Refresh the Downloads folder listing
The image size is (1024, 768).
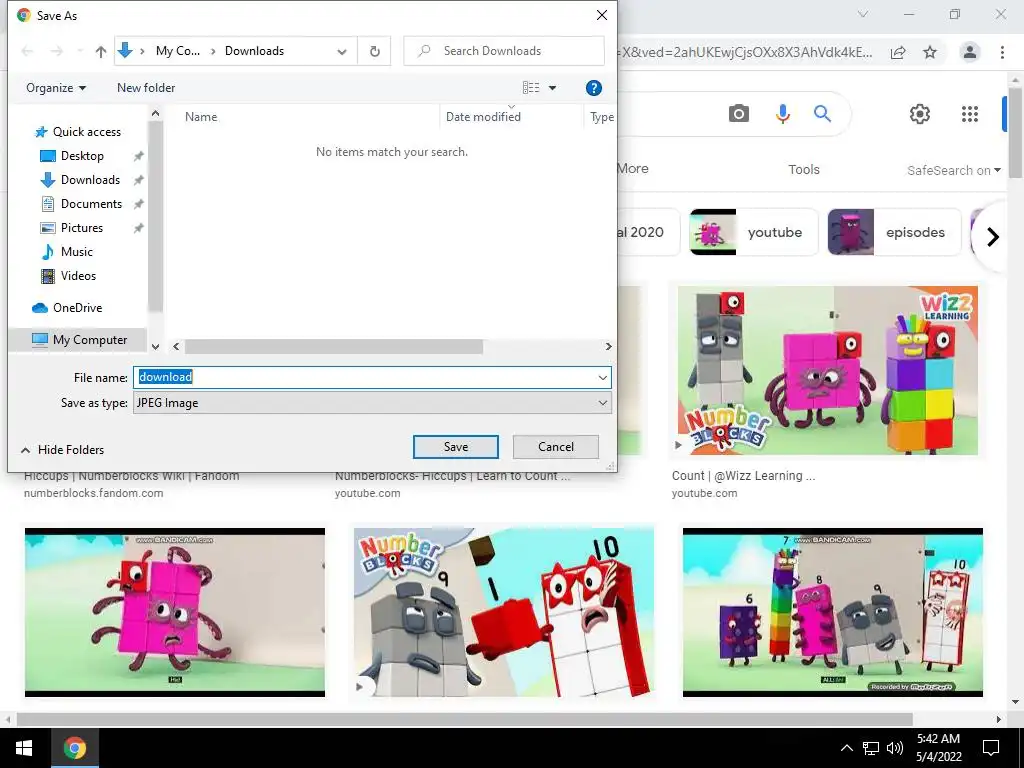(374, 52)
